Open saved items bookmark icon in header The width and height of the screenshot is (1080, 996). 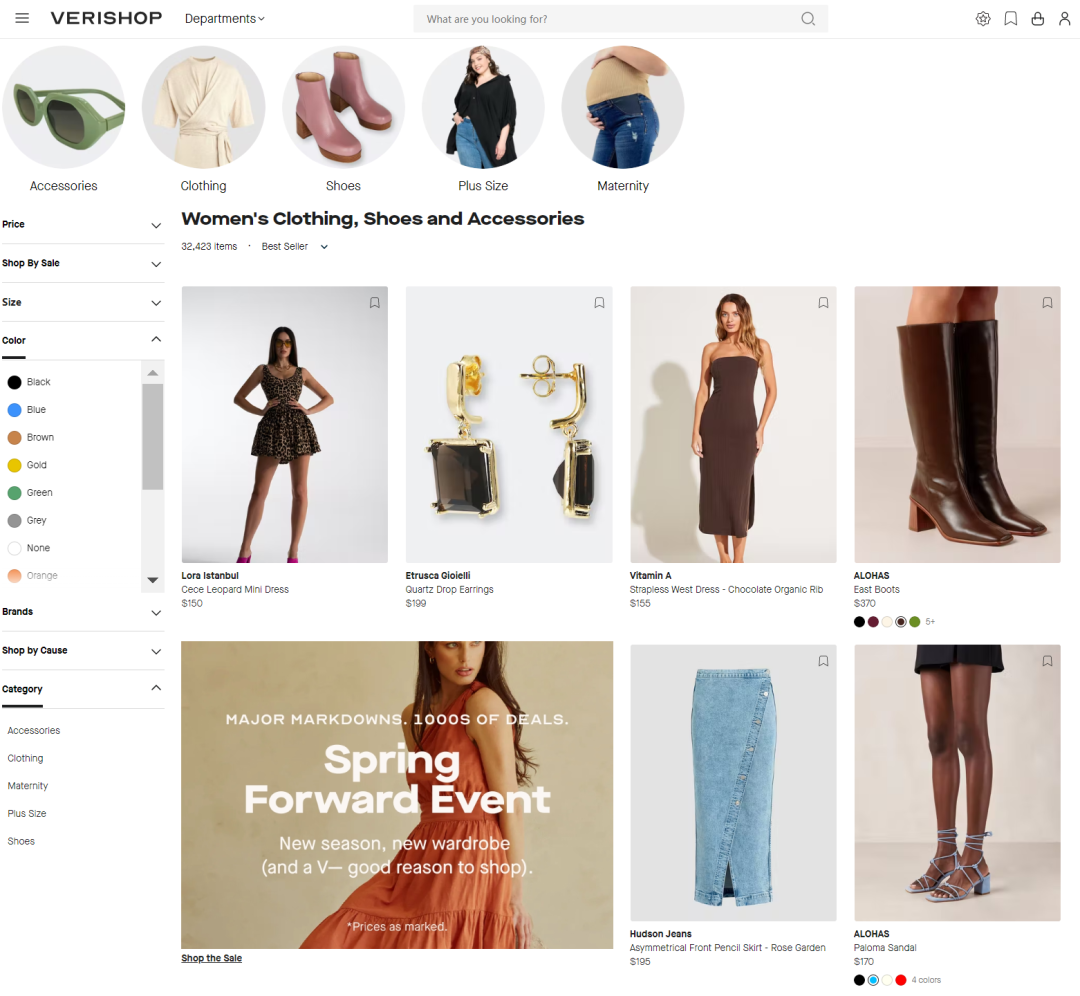pyautogui.click(x=1010, y=19)
